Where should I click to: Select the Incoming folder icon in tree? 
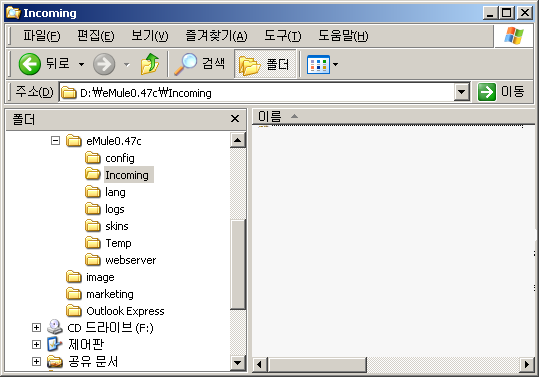93,174
